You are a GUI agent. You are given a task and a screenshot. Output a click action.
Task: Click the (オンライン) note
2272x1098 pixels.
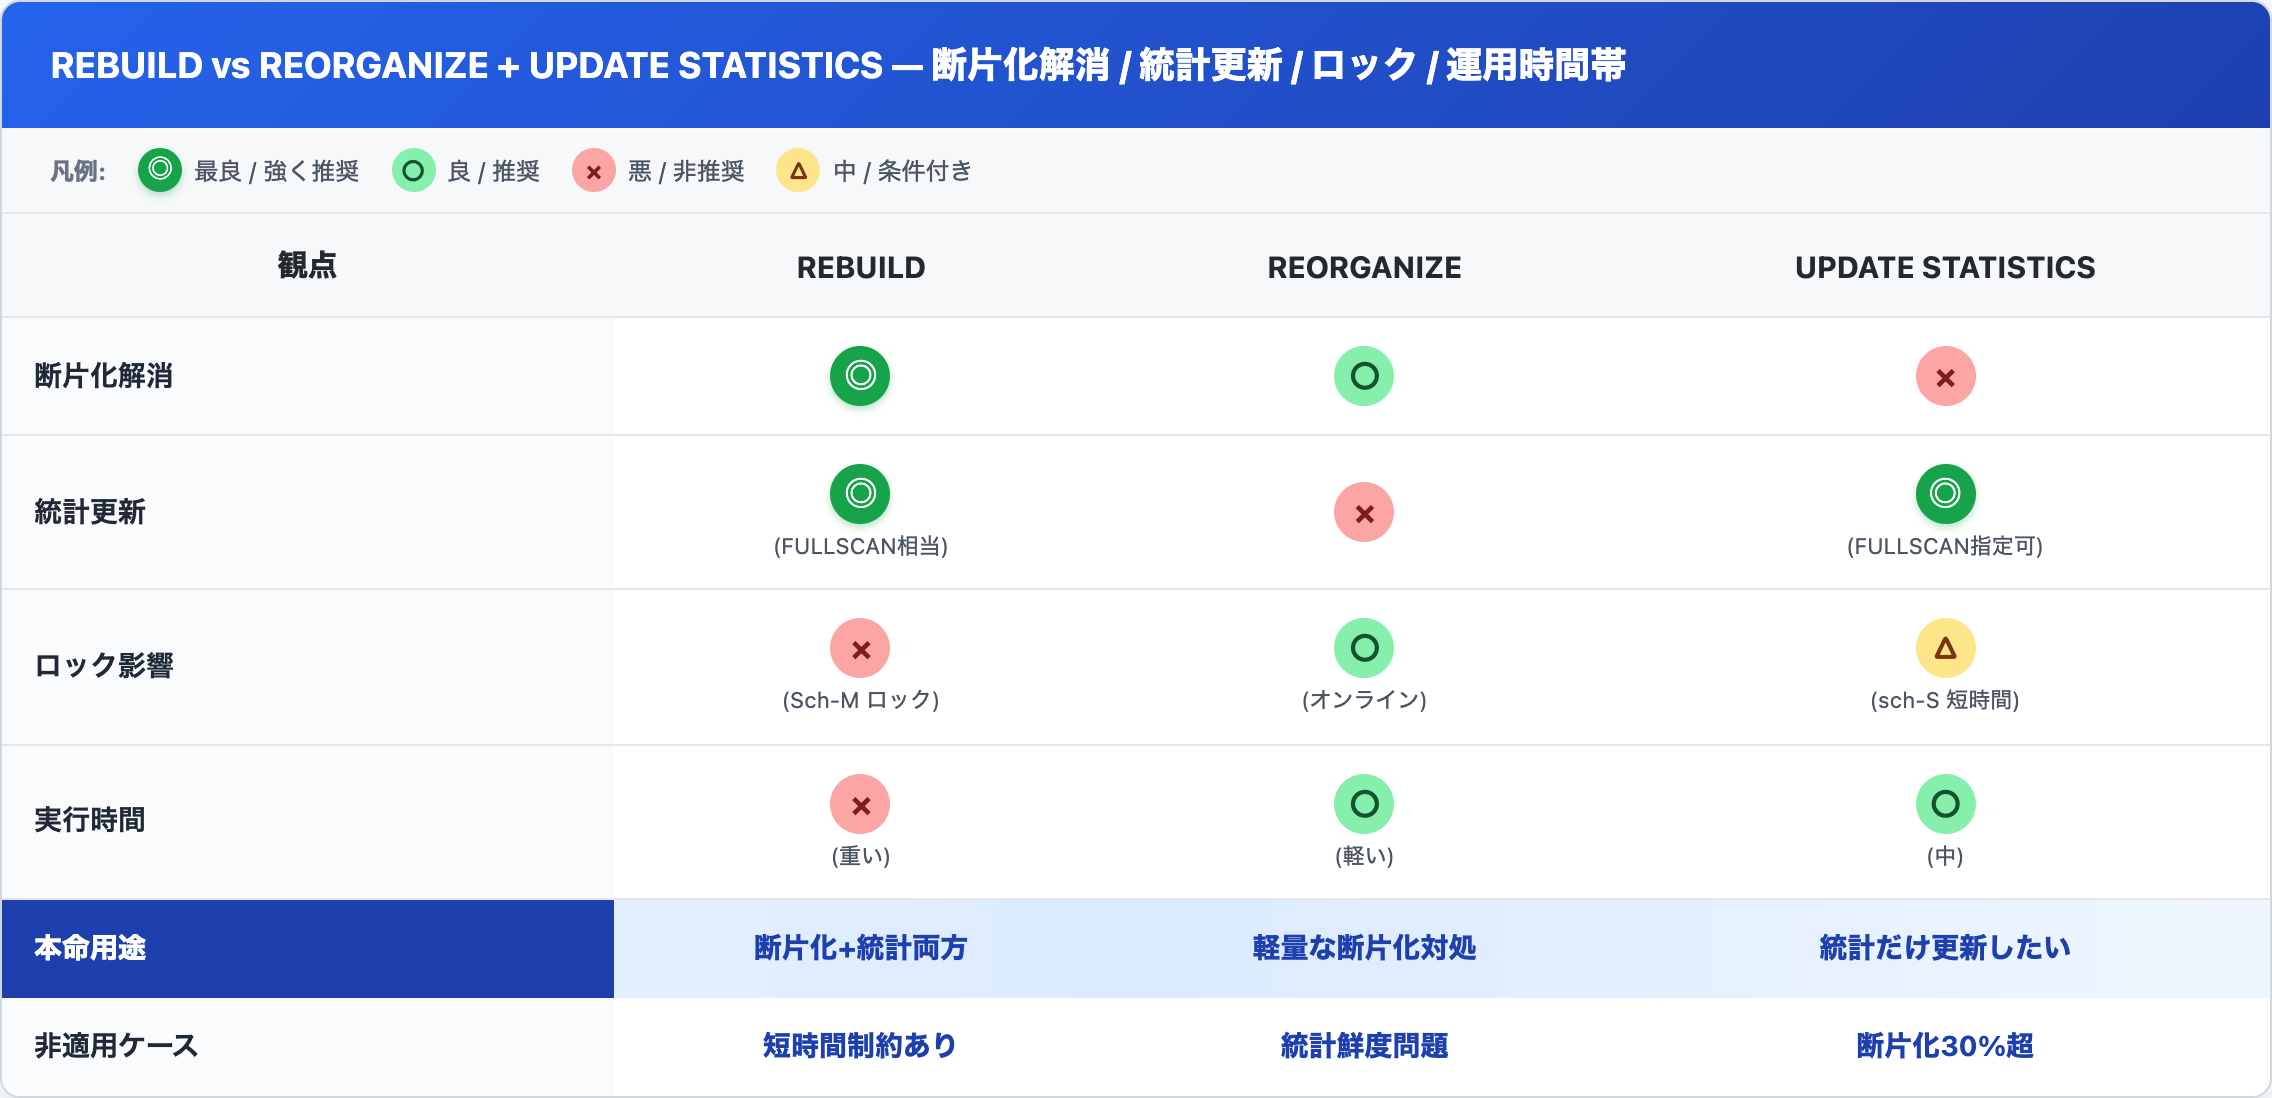pos(1364,700)
